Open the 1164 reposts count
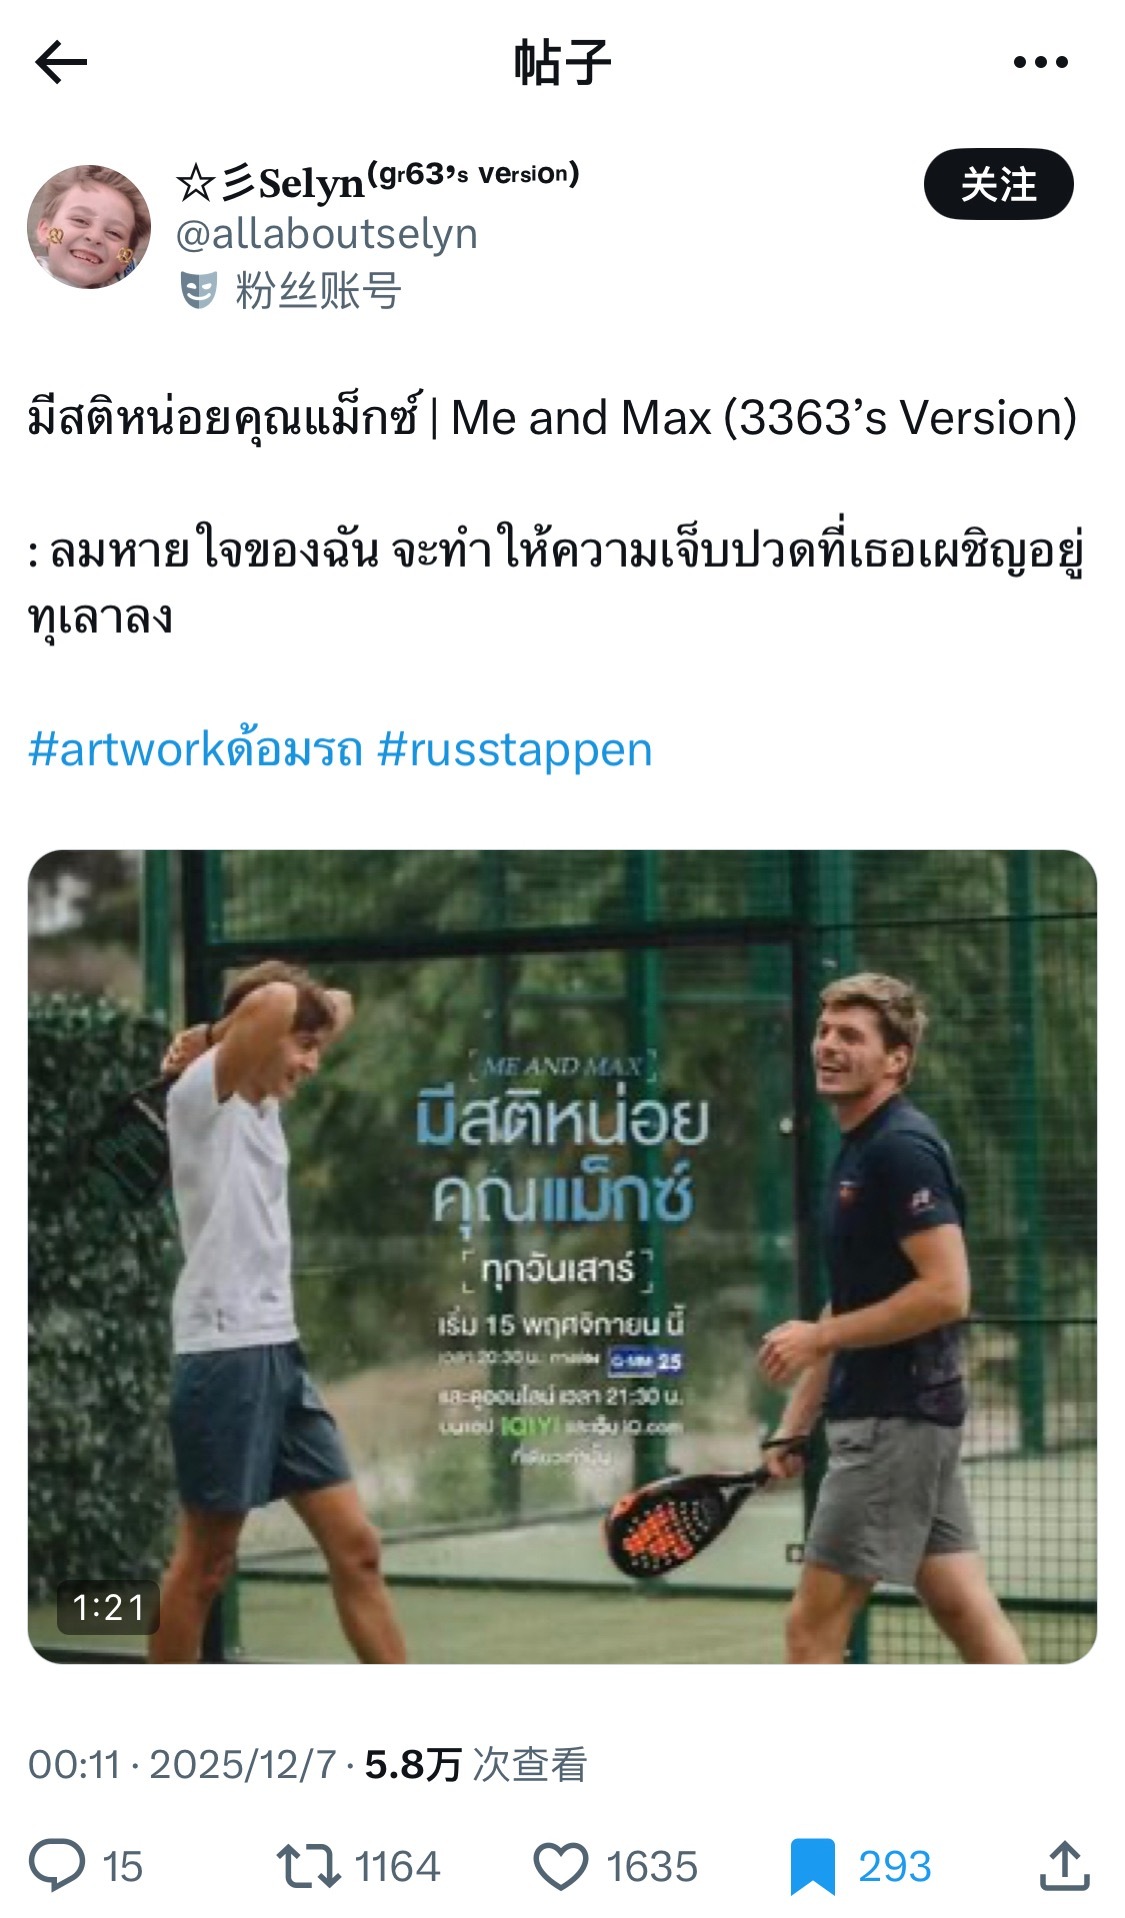The width and height of the screenshot is (1125, 1918). coord(397,1866)
